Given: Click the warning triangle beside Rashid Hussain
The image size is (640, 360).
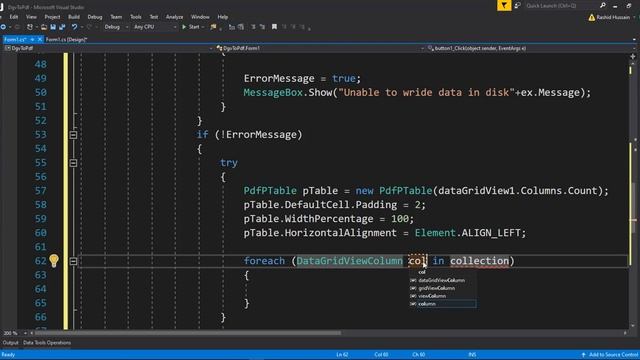Looking at the screenshot, I should [591, 18].
